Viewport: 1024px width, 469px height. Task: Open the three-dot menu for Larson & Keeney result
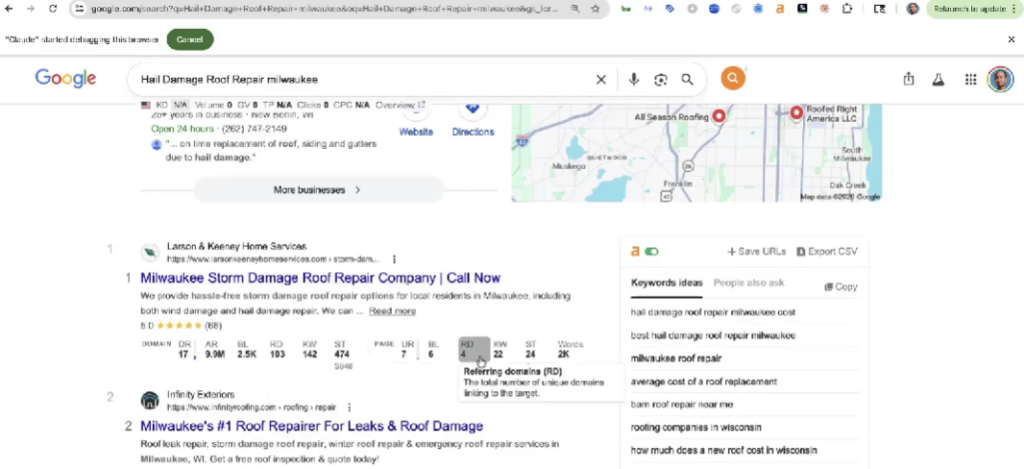coord(394,259)
